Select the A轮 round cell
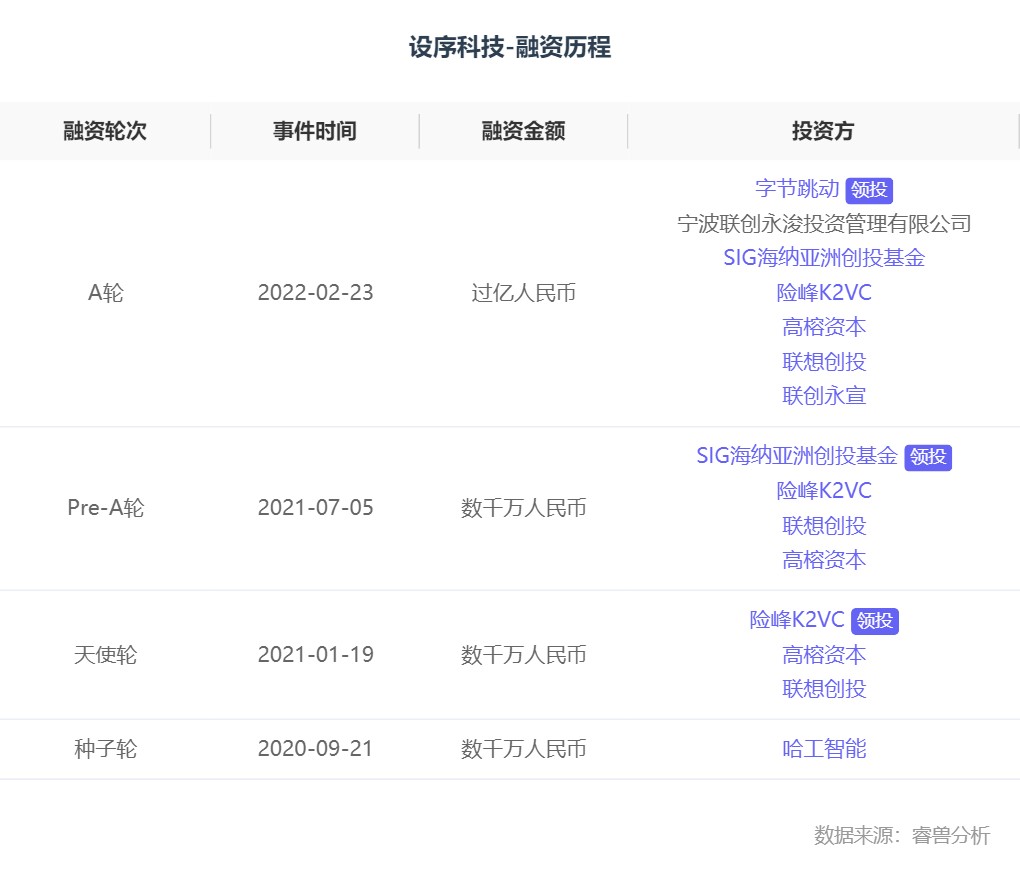 (105, 293)
